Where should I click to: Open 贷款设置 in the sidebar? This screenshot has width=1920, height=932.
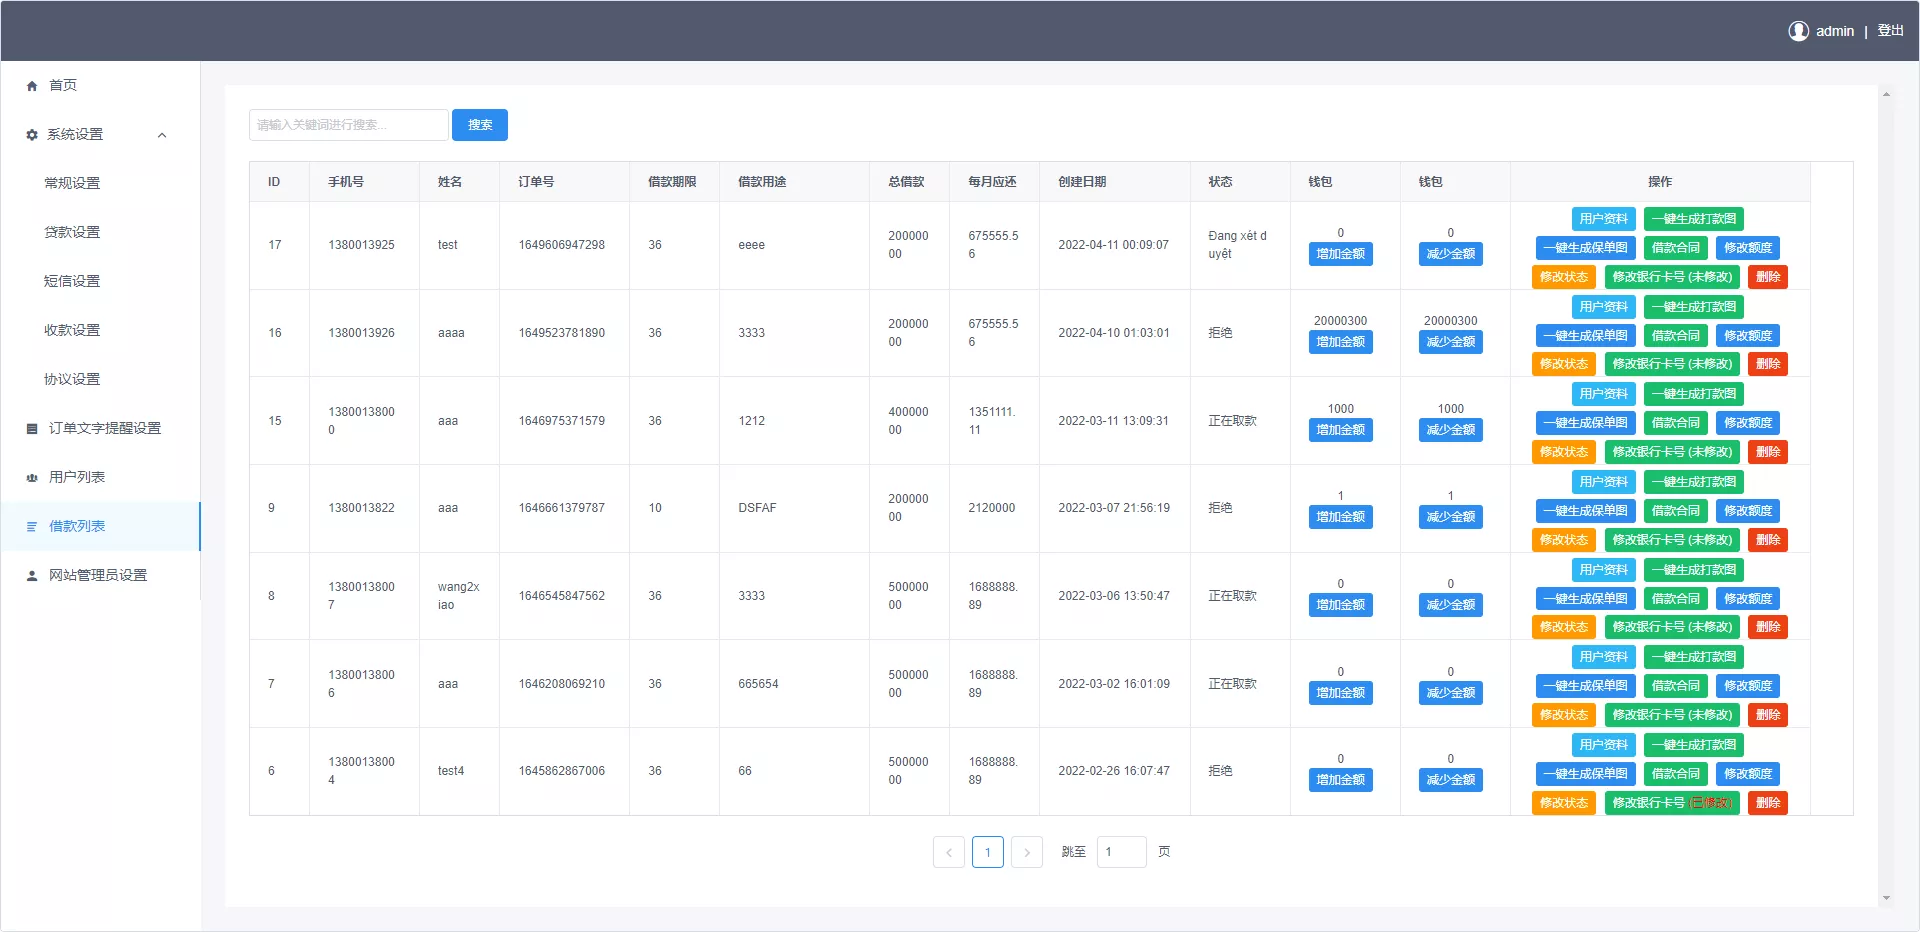72,232
